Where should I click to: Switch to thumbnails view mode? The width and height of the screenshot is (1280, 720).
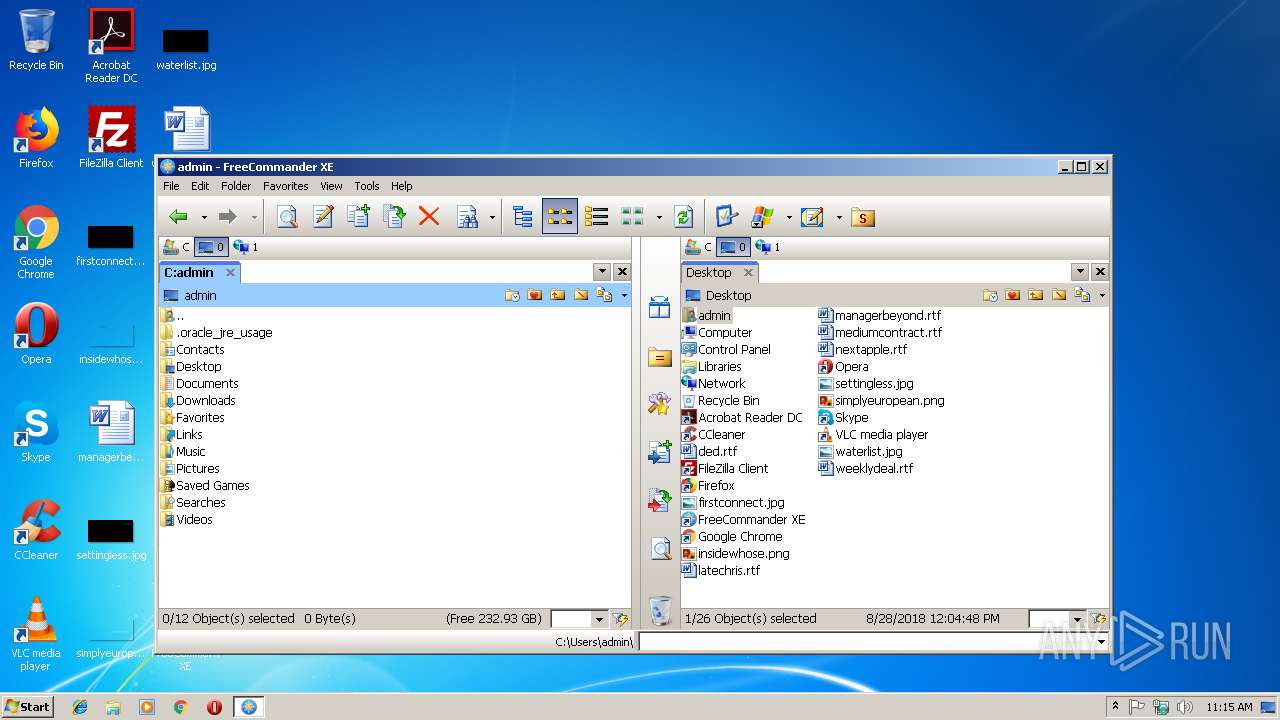pos(632,217)
